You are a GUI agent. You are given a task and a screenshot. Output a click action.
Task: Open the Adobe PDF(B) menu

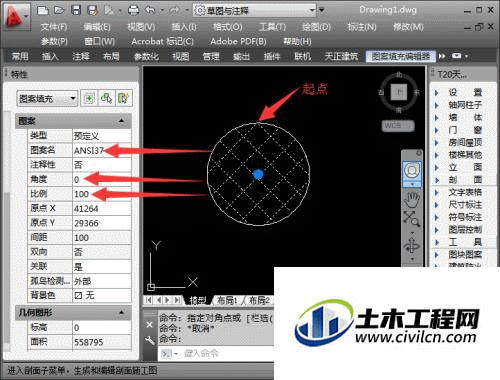[x=238, y=41]
